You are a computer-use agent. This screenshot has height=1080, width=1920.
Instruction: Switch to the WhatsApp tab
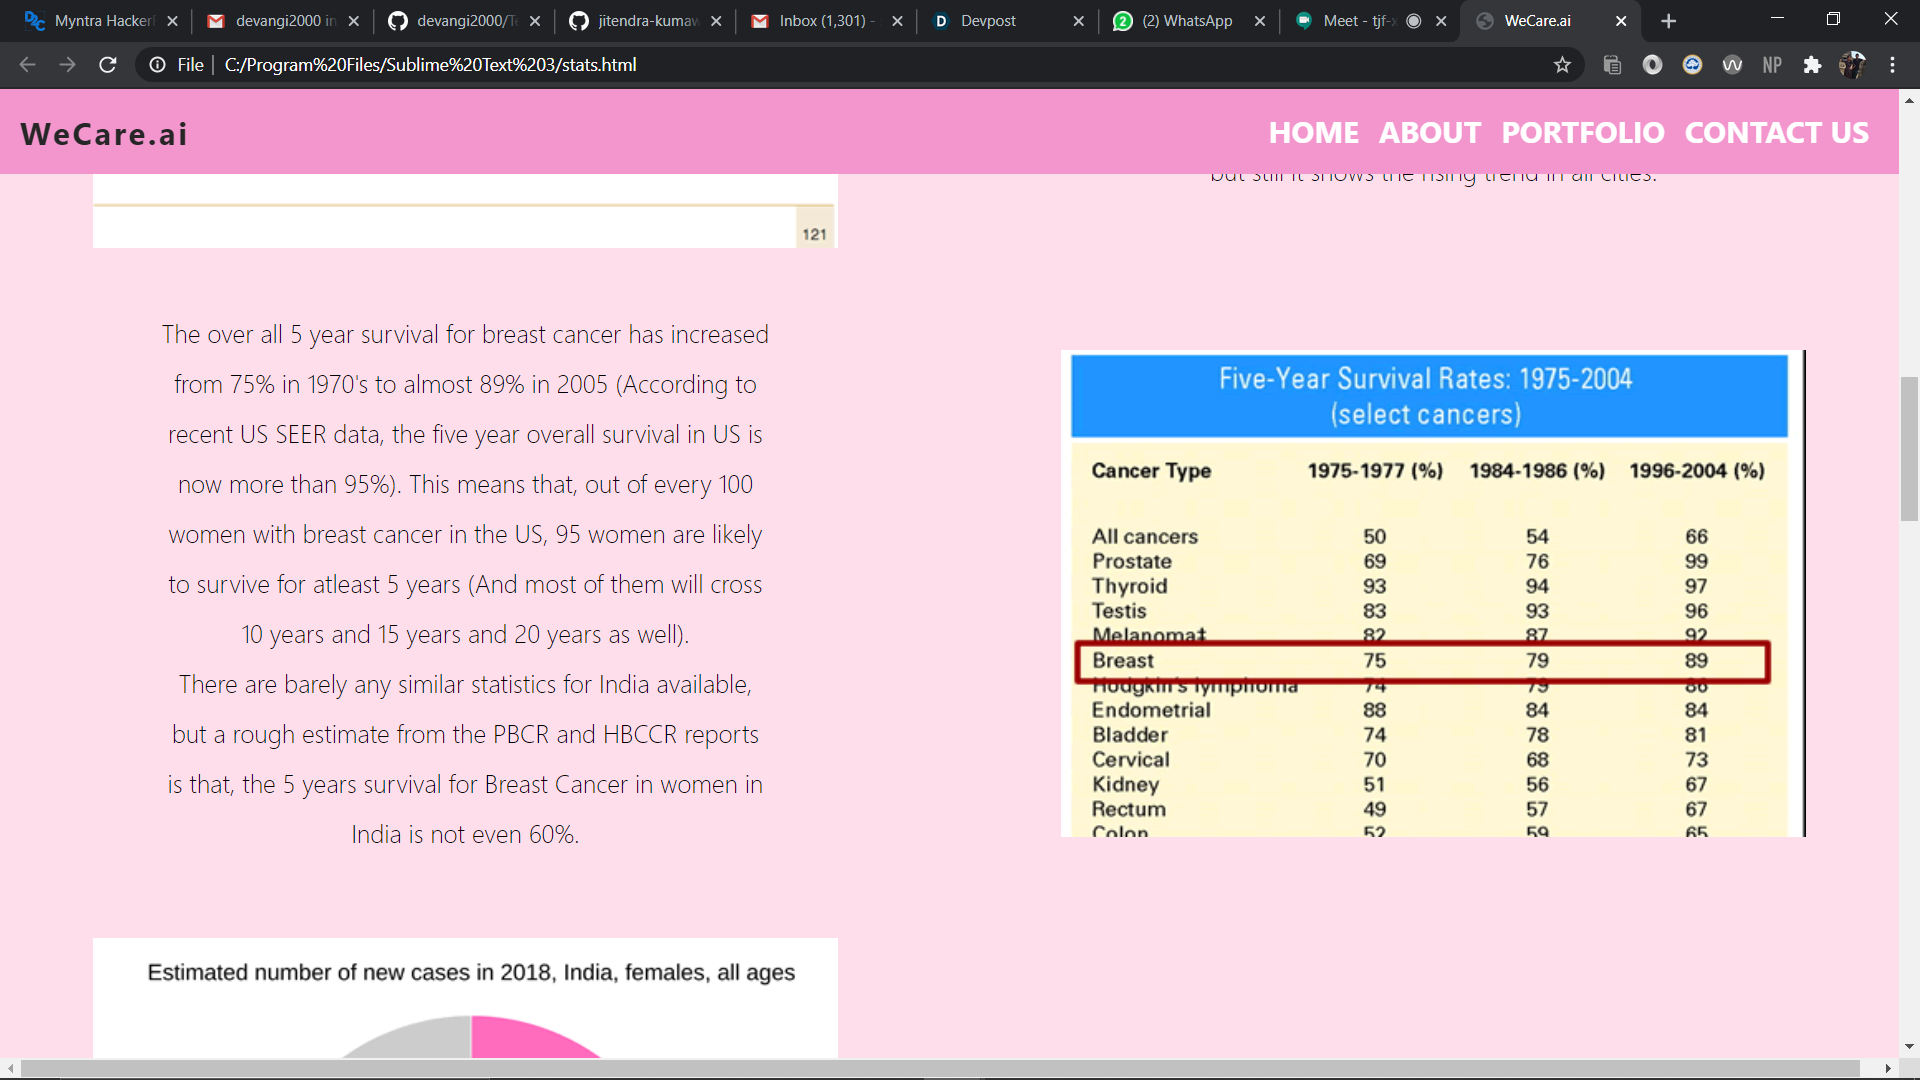(x=1187, y=21)
